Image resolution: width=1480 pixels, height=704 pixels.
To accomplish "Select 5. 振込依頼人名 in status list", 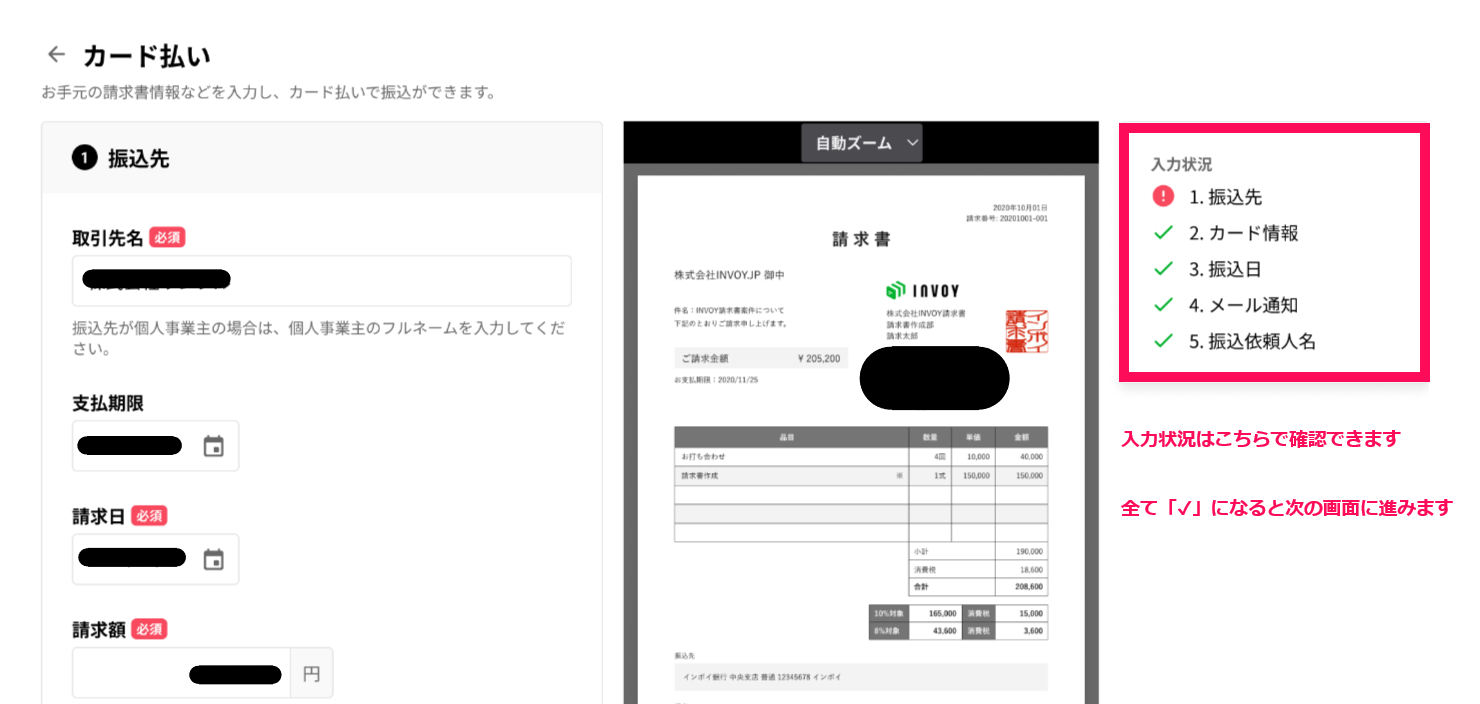I will [x=1252, y=341].
